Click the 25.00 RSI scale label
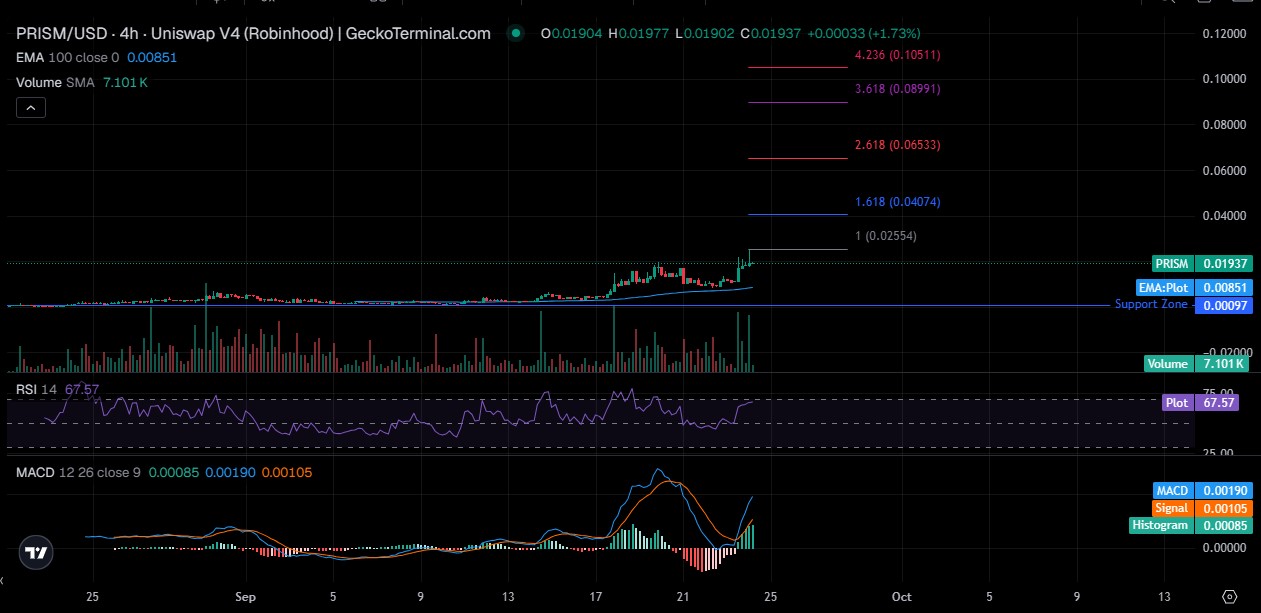 pos(1219,453)
